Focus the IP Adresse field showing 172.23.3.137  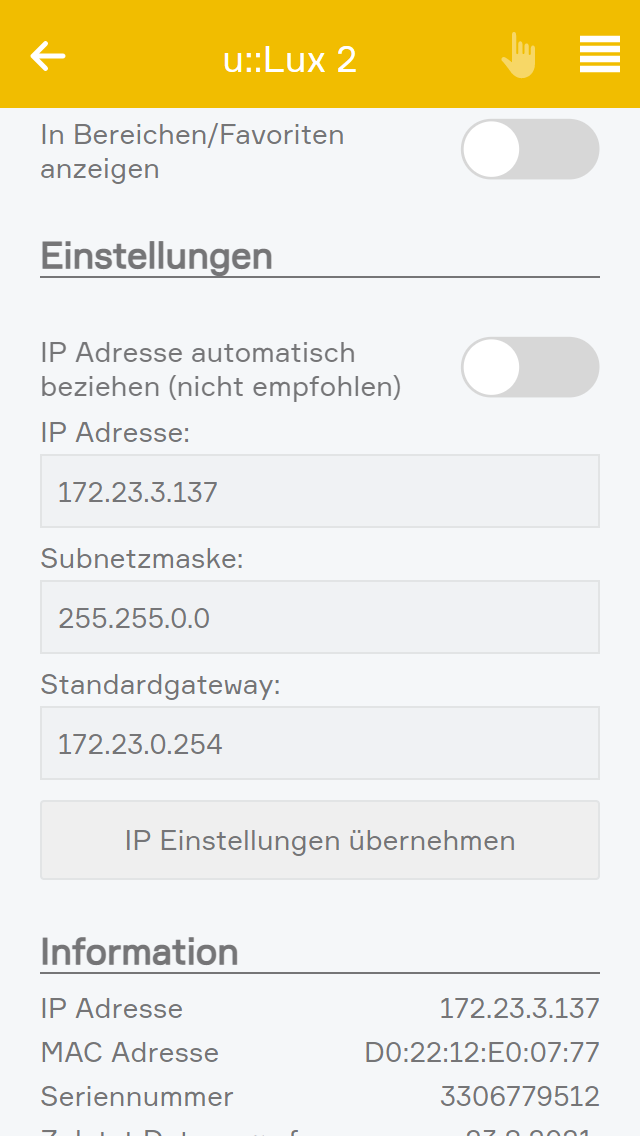(x=320, y=491)
